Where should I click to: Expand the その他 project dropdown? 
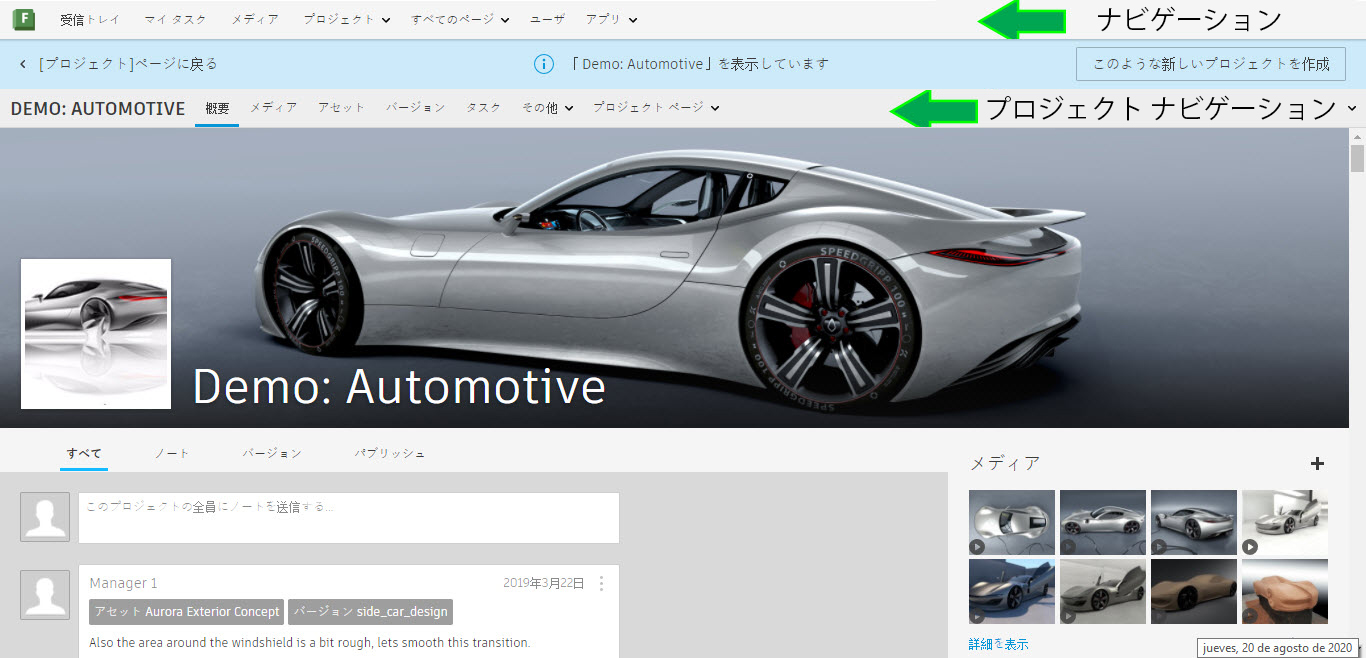[547, 108]
